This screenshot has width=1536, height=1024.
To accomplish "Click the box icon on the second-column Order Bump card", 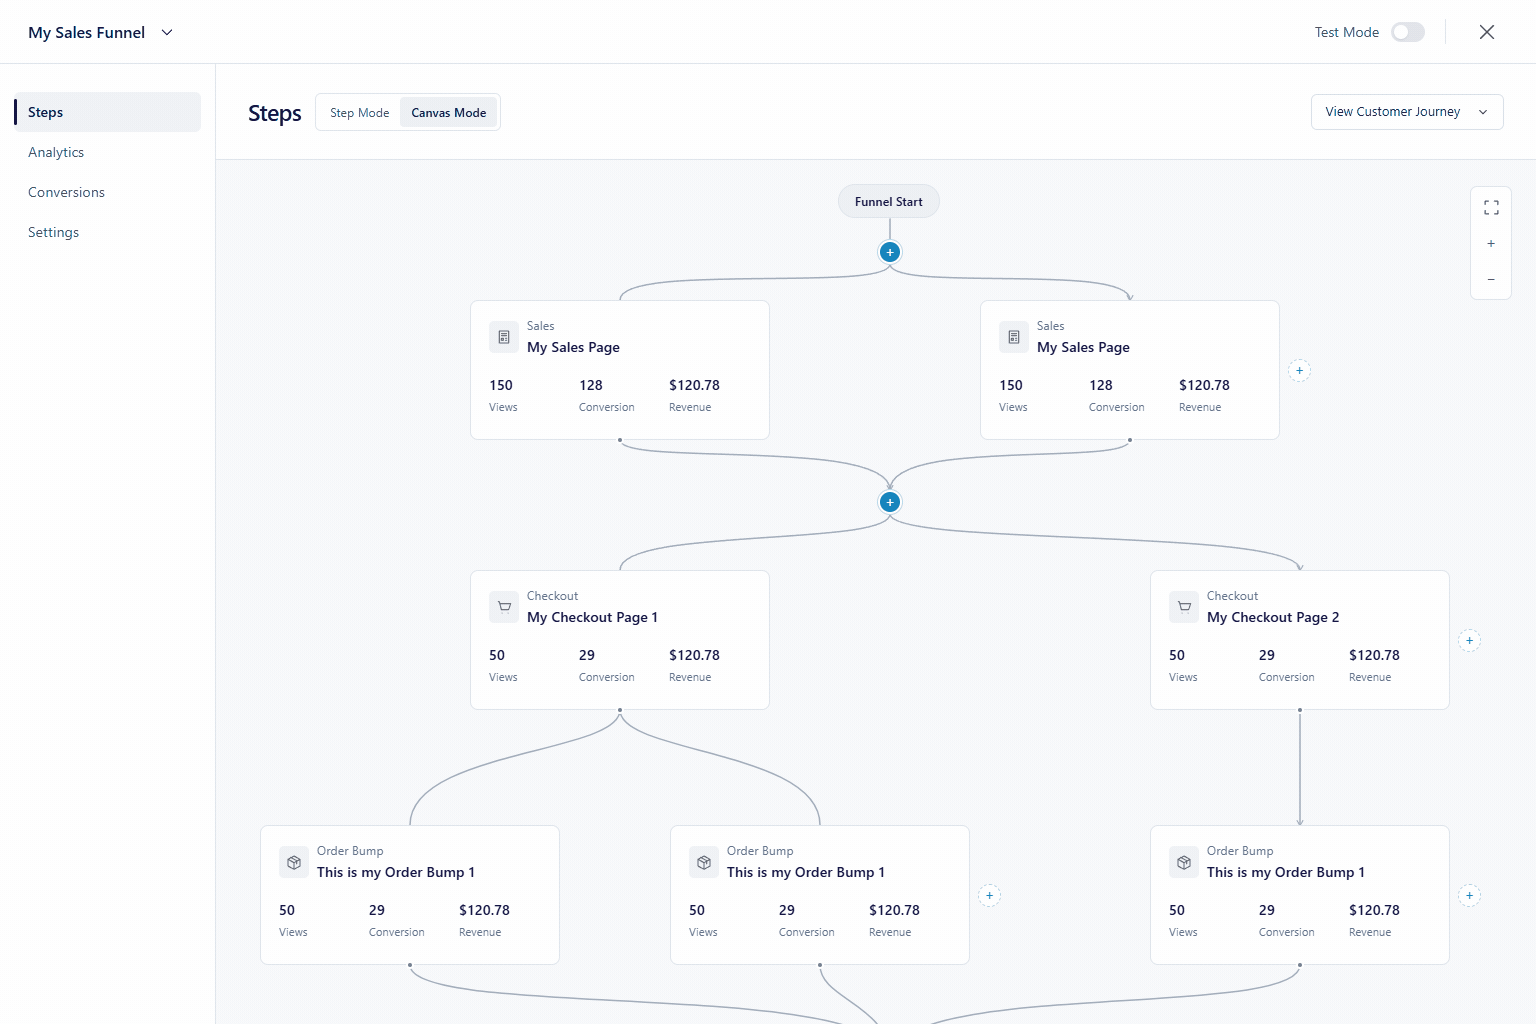I will (x=704, y=862).
